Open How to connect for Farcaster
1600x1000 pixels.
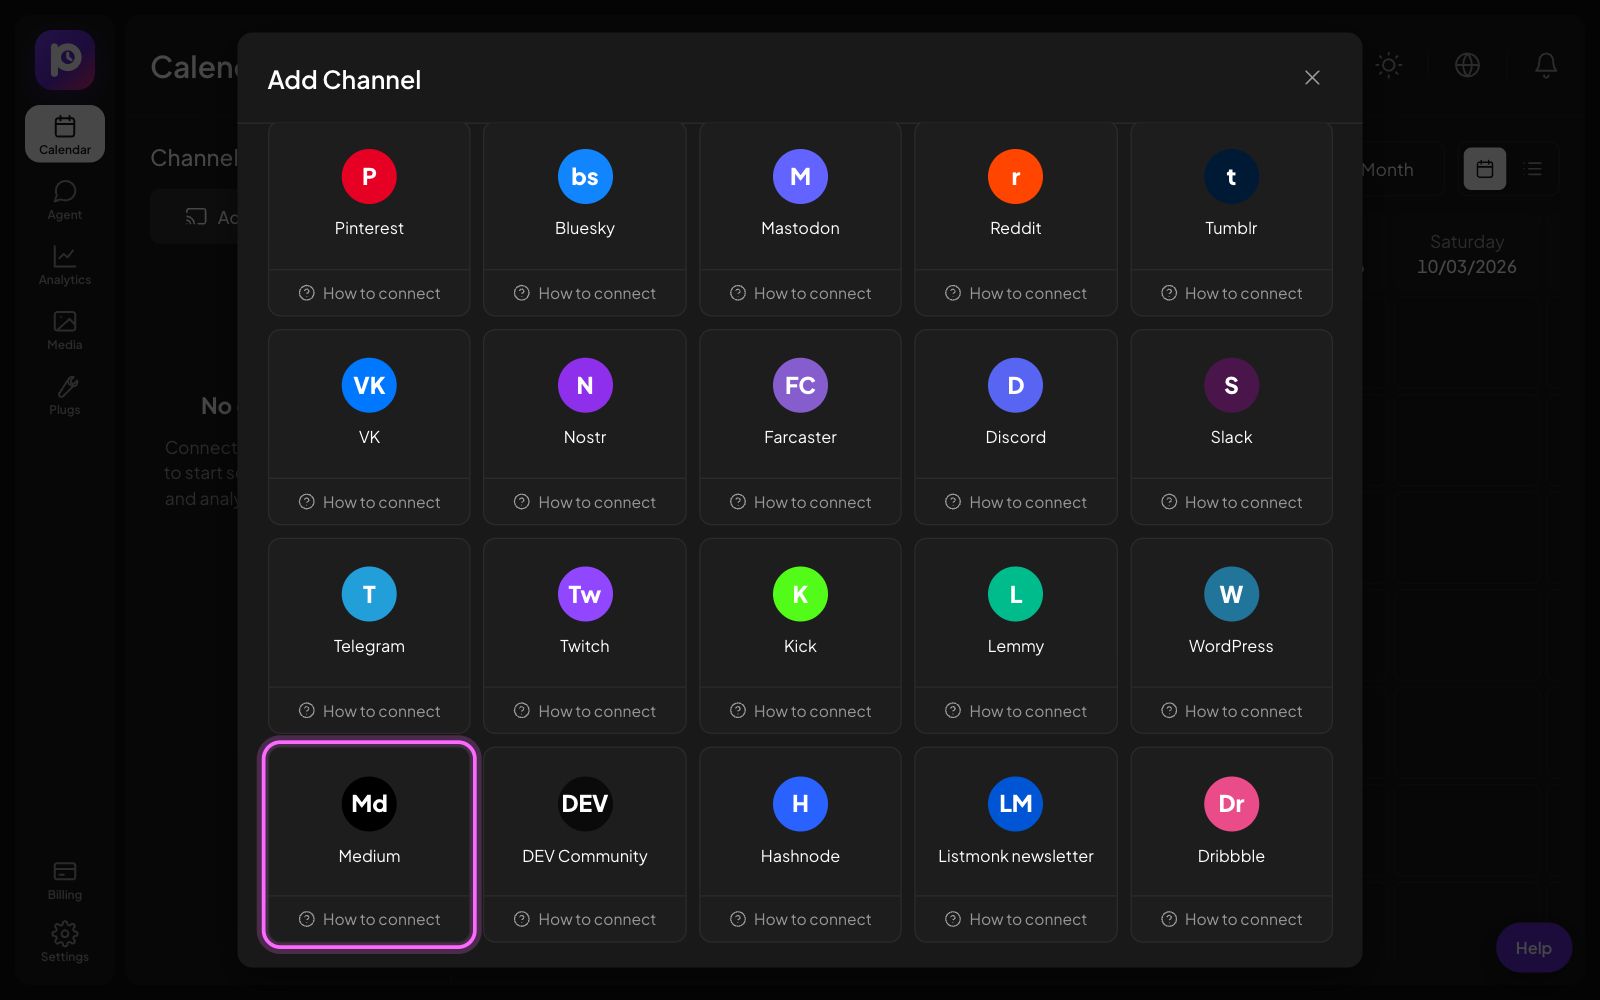click(800, 502)
